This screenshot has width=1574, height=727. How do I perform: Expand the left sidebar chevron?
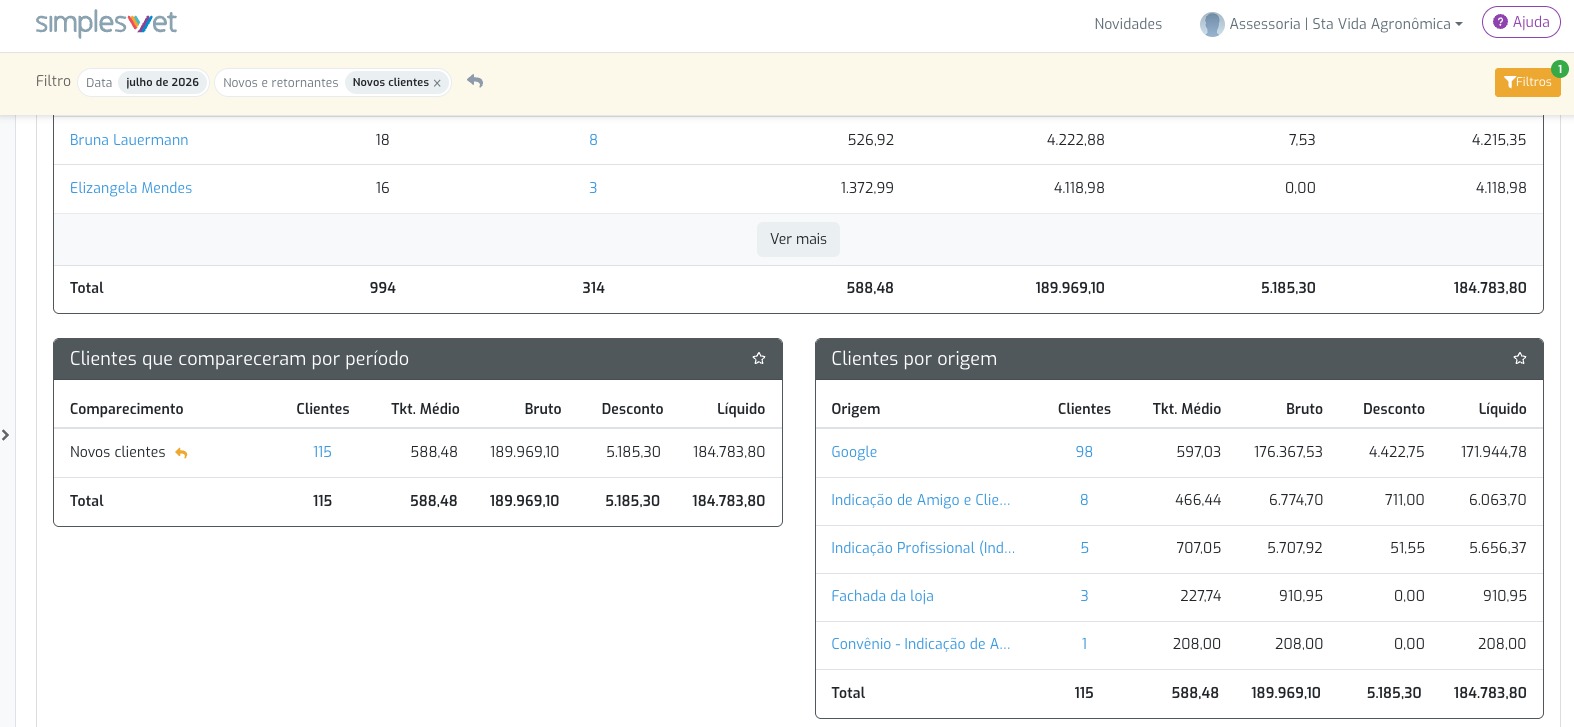6,435
